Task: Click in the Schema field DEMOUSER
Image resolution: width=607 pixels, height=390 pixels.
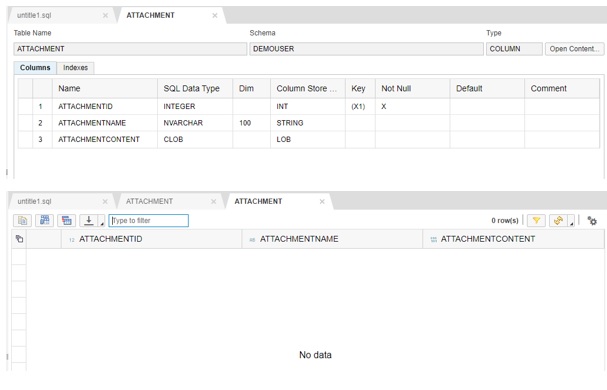Action: coord(366,49)
